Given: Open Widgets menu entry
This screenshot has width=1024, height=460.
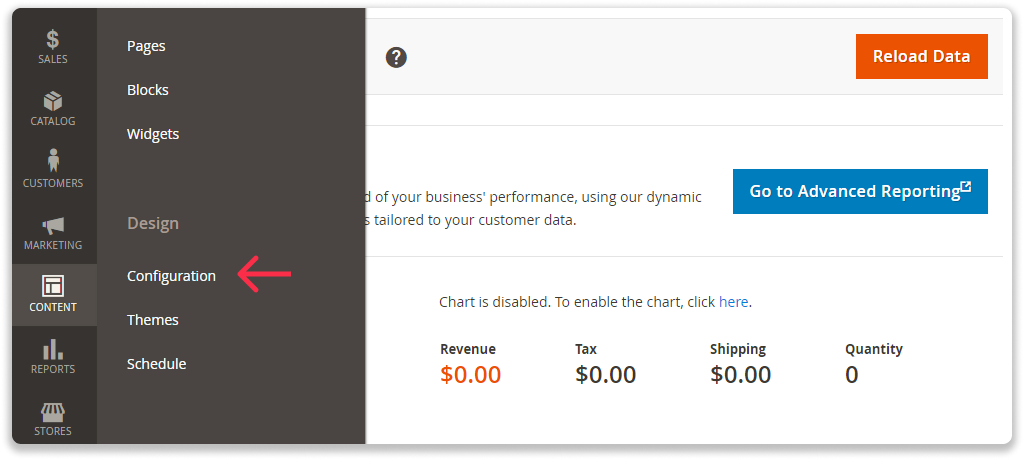Looking at the screenshot, I should [x=153, y=134].
